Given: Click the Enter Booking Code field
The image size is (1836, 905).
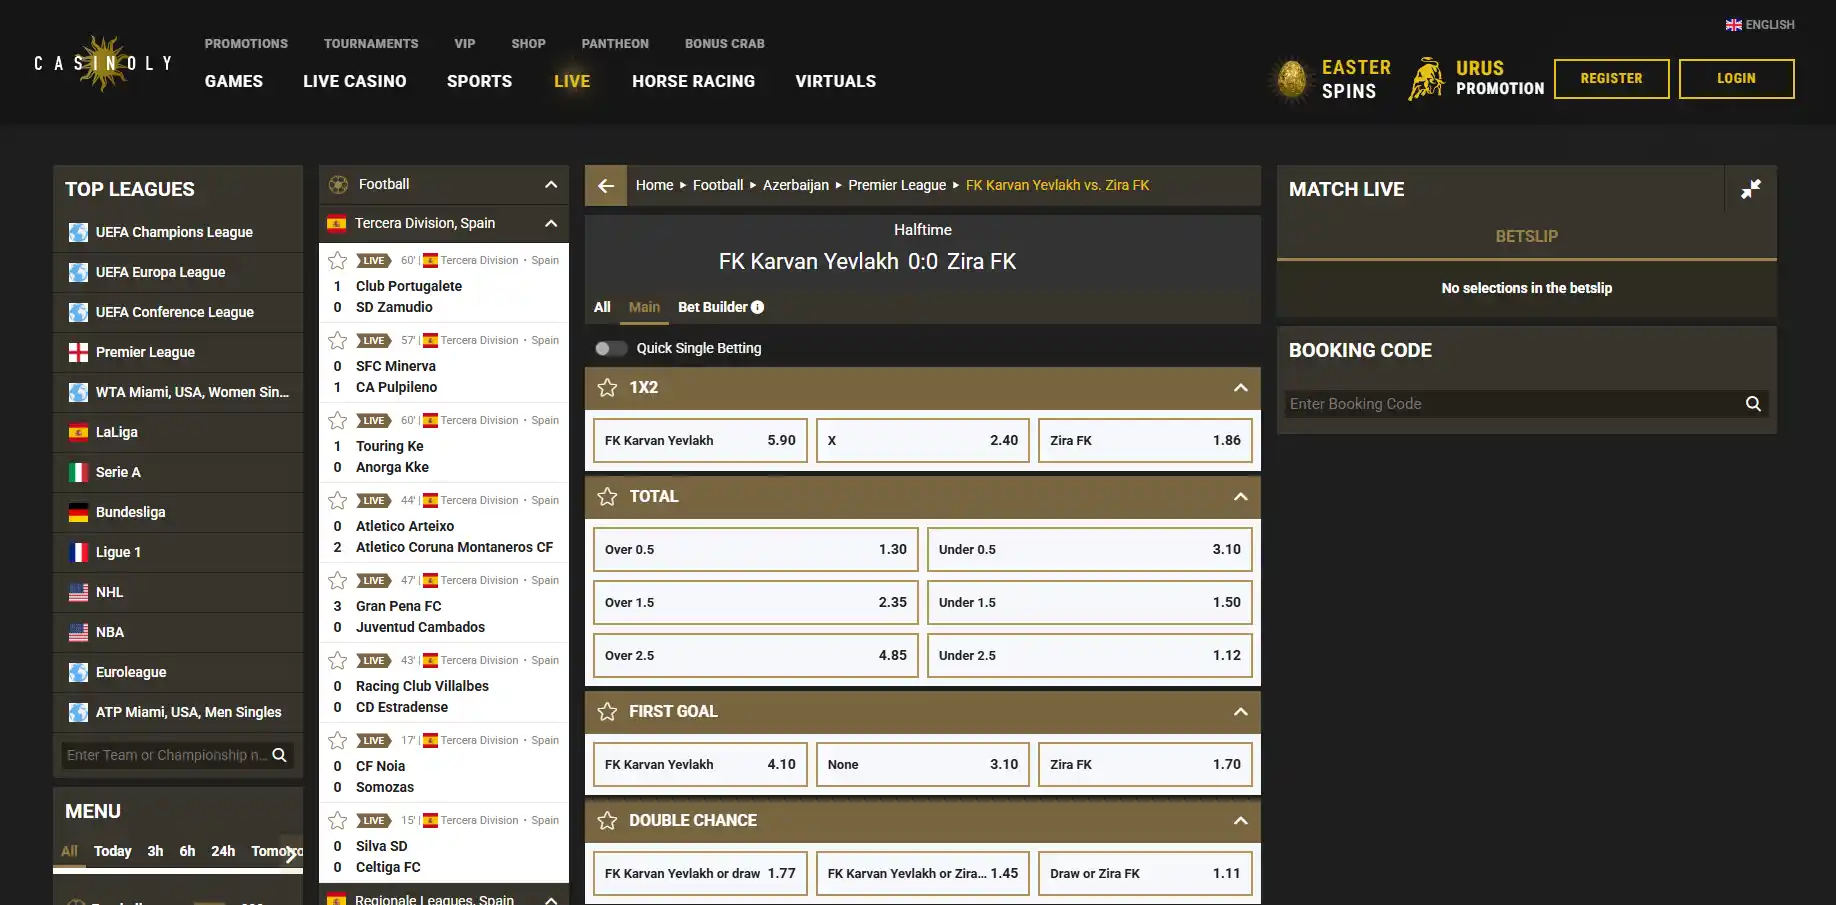Looking at the screenshot, I should point(1512,404).
